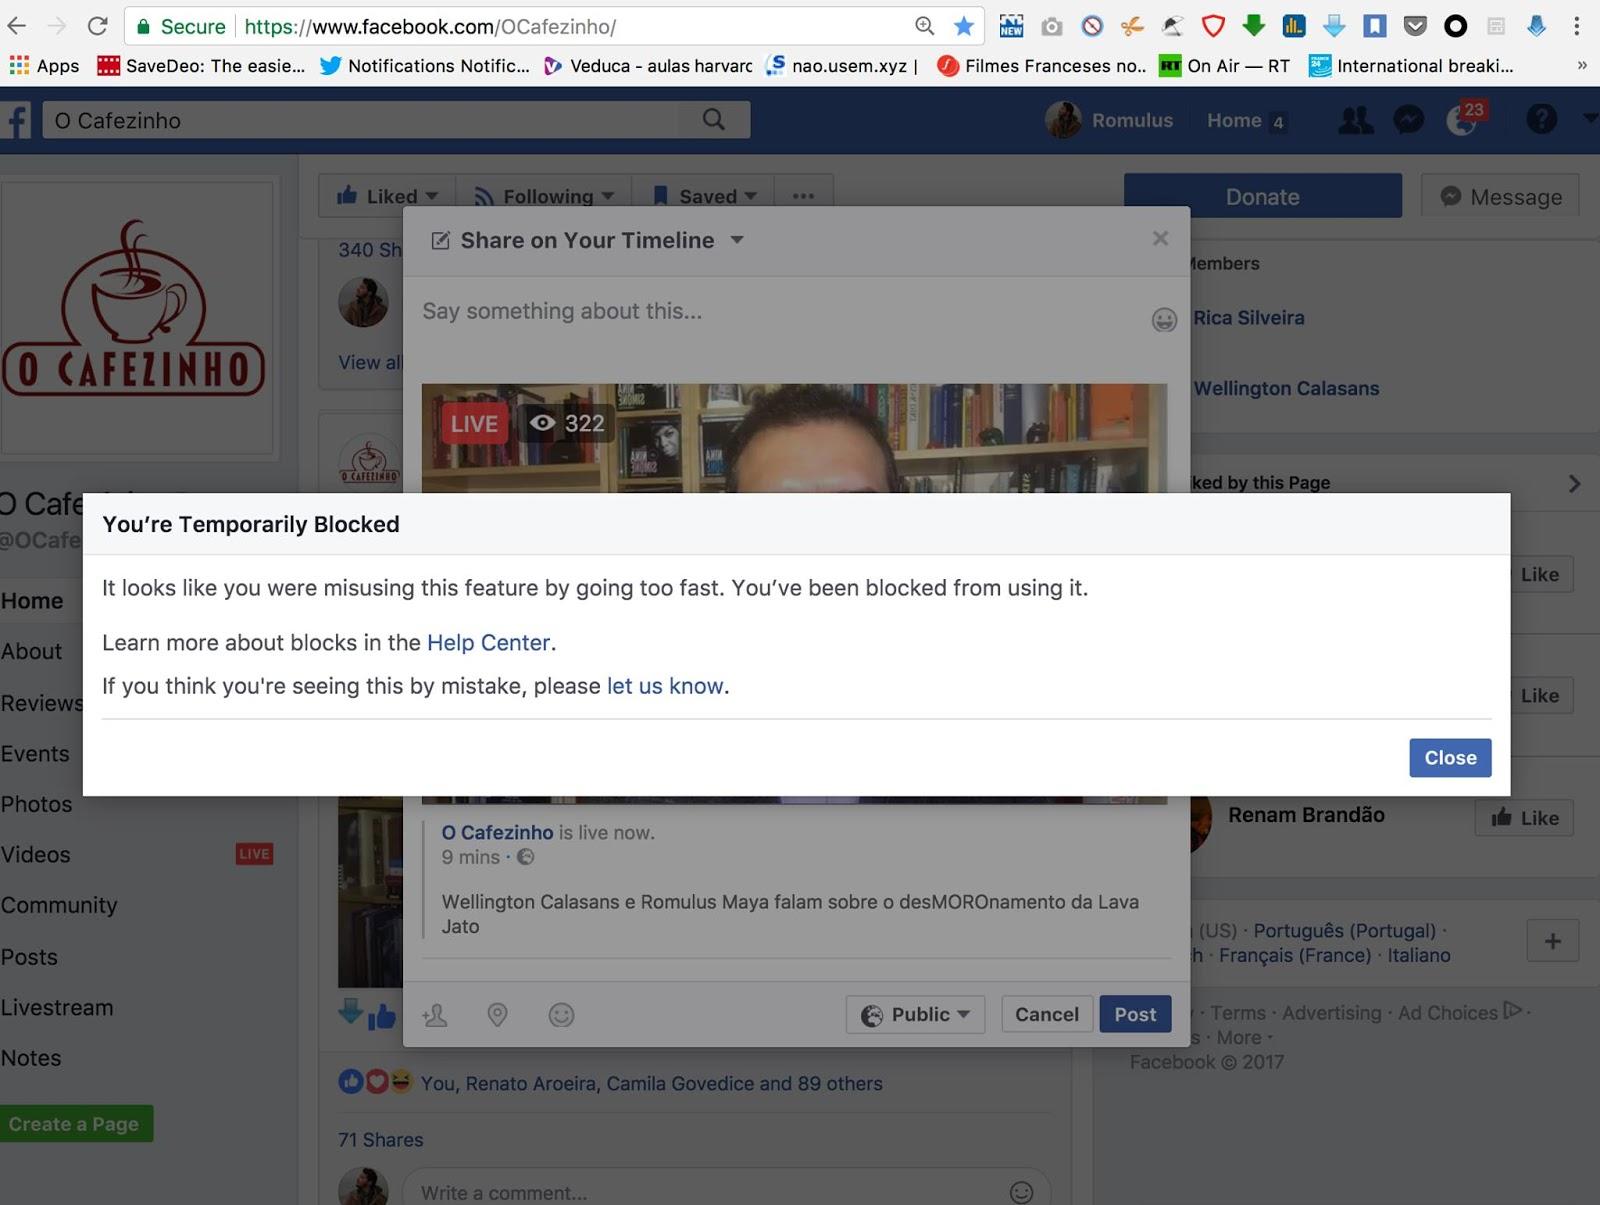The image size is (1600, 1205).
Task: Open Wellington Calasans' profile link
Action: 1286,388
